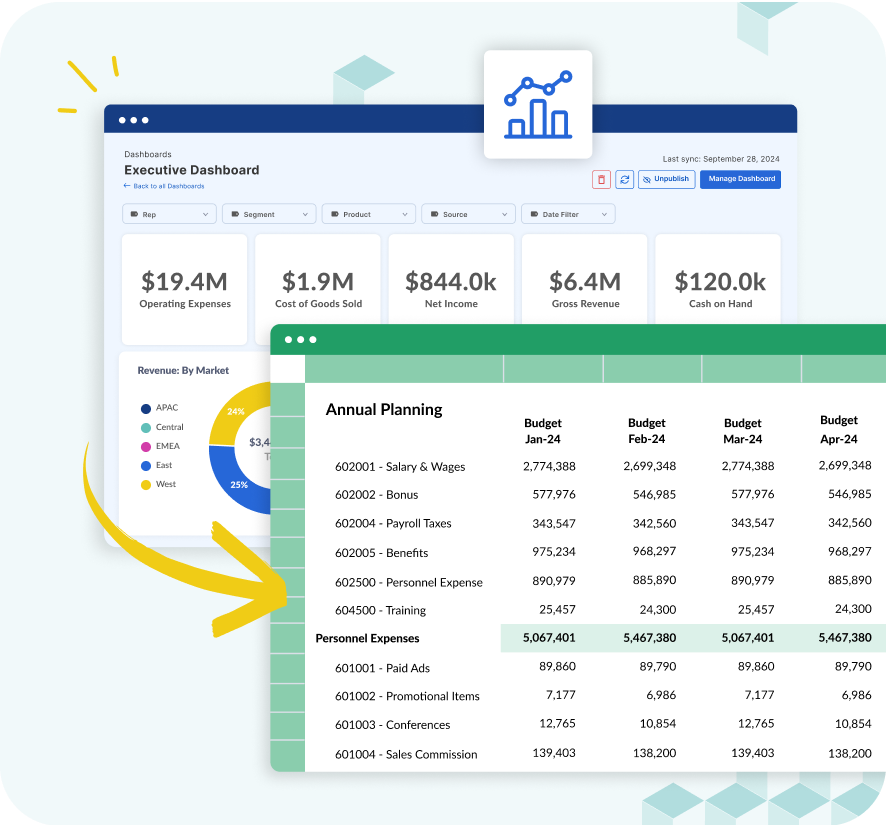886x825 pixels.
Task: Select the $844.0k Net Income card
Action: [x=451, y=279]
